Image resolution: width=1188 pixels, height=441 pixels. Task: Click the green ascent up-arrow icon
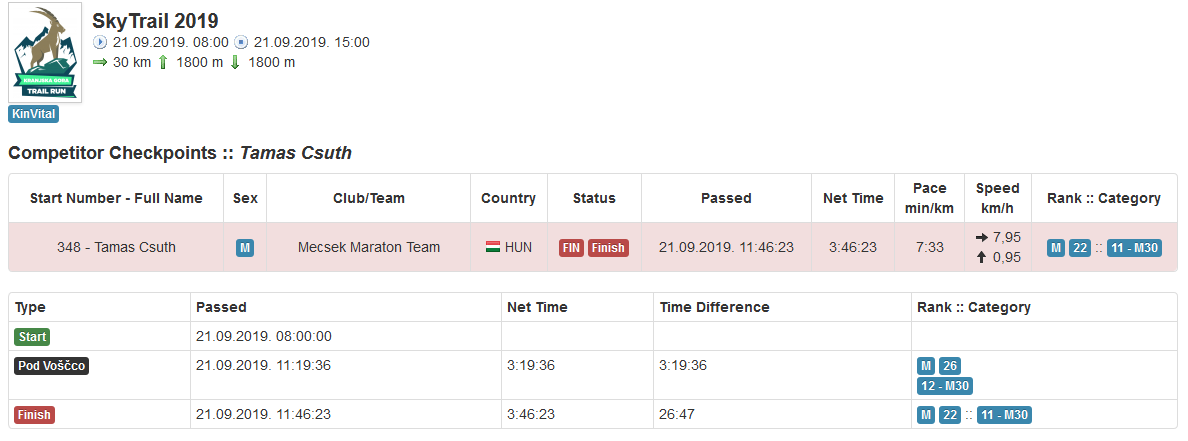163,62
